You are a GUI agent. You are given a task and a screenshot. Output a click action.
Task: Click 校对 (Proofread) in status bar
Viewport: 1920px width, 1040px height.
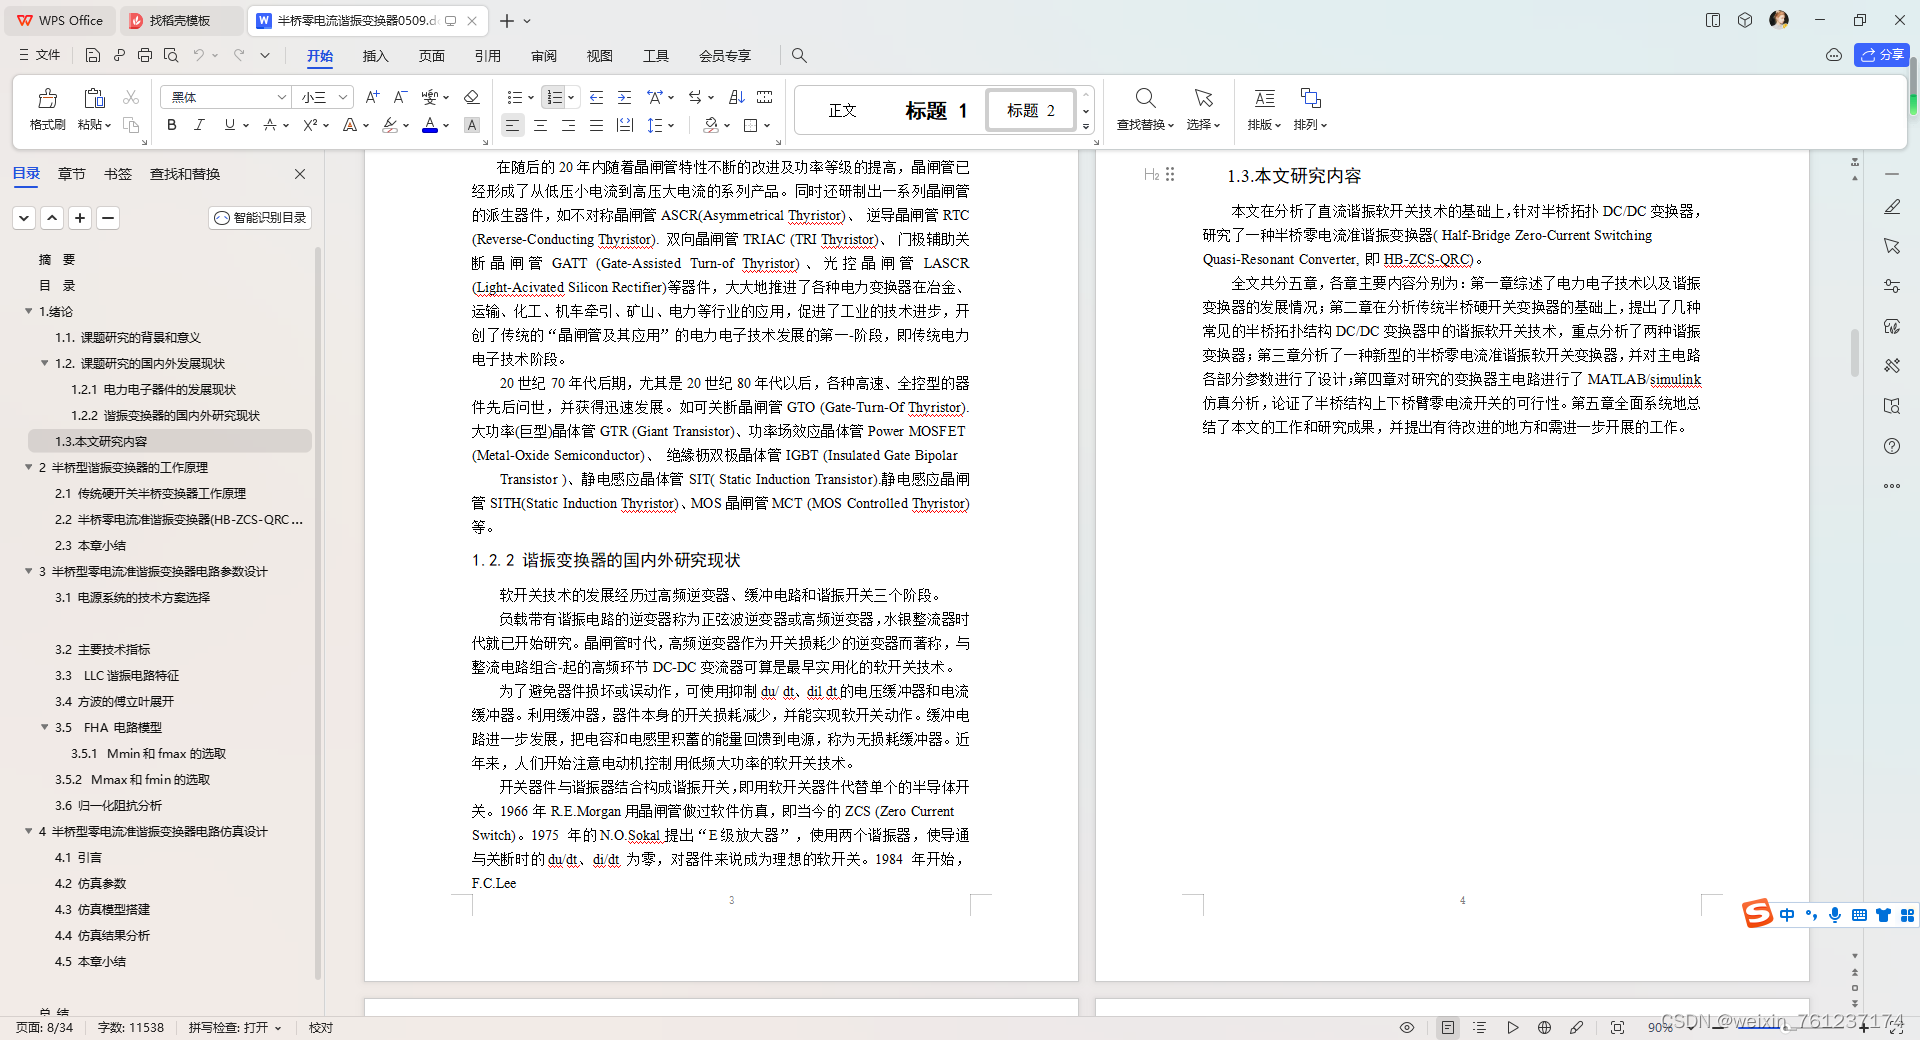point(321,1027)
